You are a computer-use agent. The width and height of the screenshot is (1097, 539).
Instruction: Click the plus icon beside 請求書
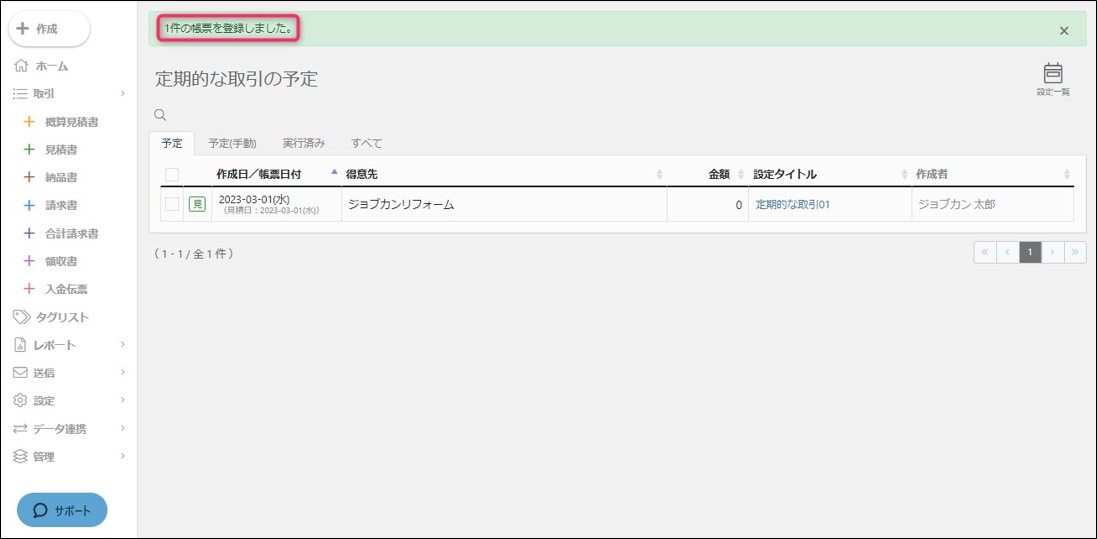pyautogui.click(x=29, y=206)
